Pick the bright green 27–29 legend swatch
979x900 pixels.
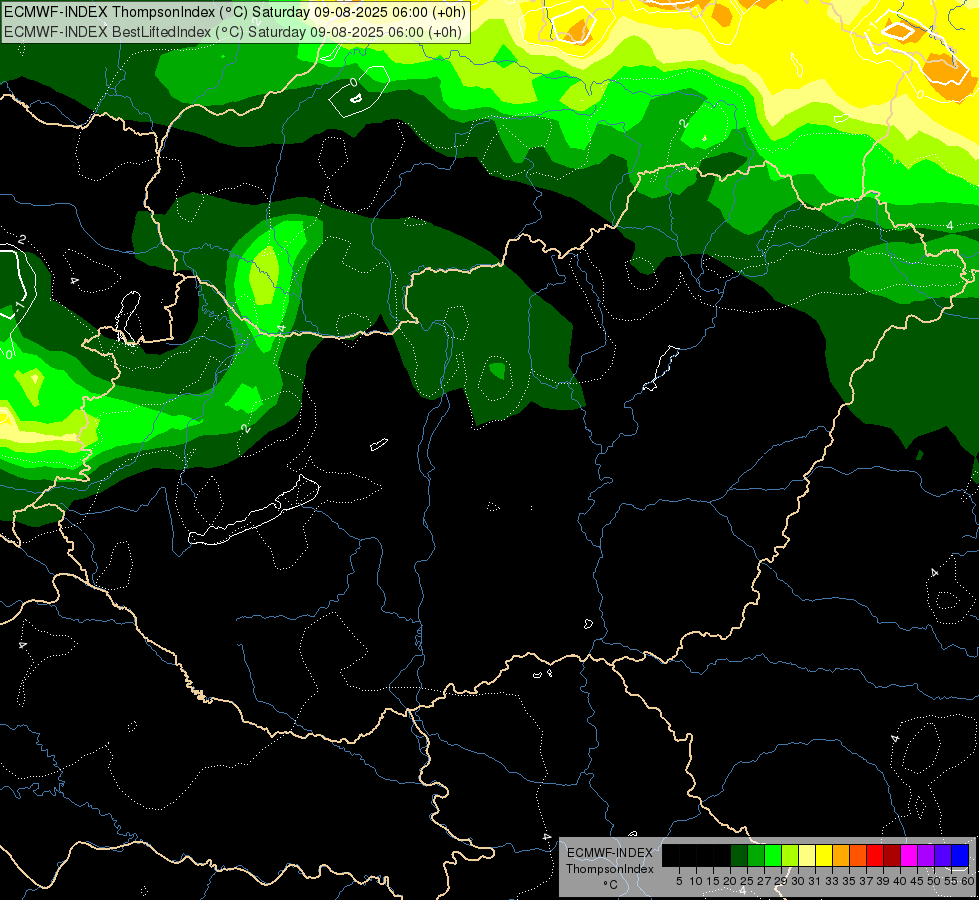tap(773, 855)
